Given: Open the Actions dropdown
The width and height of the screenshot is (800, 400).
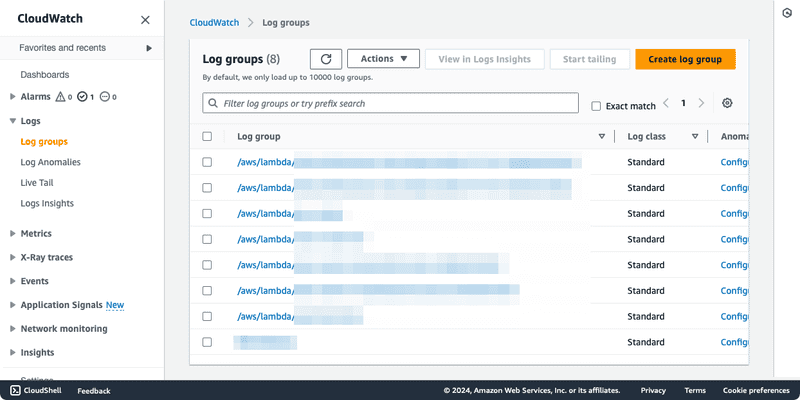Looking at the screenshot, I should 383,59.
